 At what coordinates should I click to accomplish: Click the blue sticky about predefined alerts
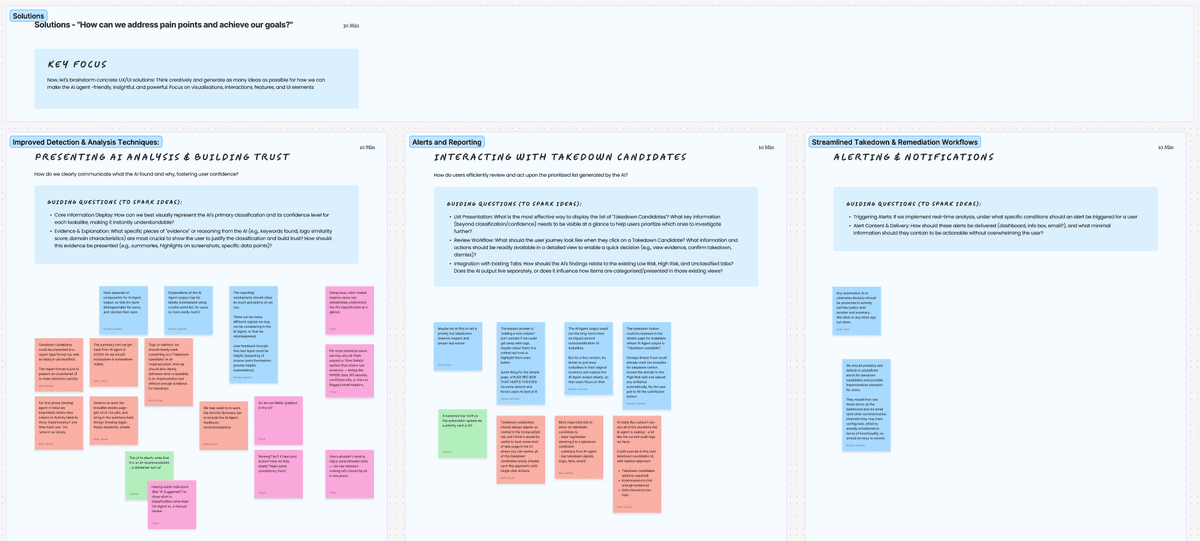(x=866, y=405)
